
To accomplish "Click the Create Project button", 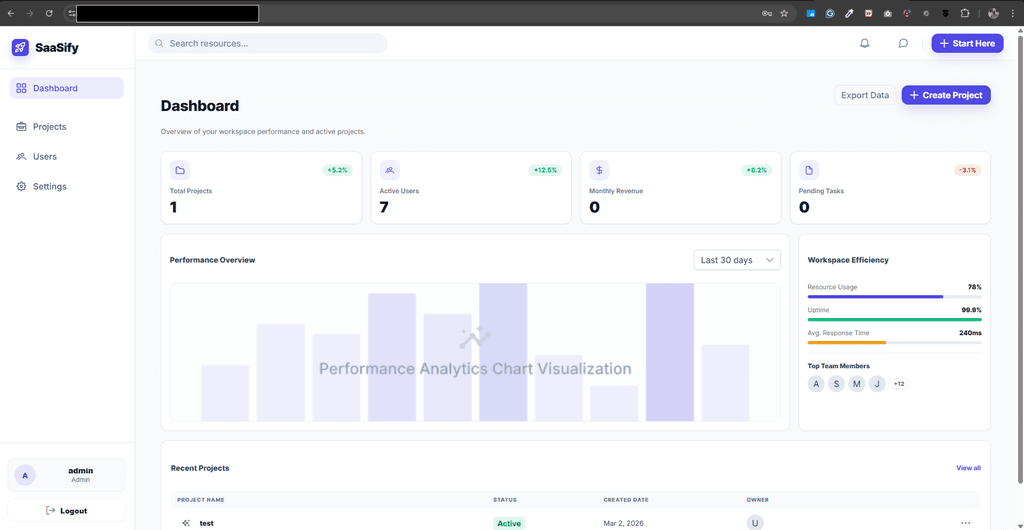I will coord(945,95).
